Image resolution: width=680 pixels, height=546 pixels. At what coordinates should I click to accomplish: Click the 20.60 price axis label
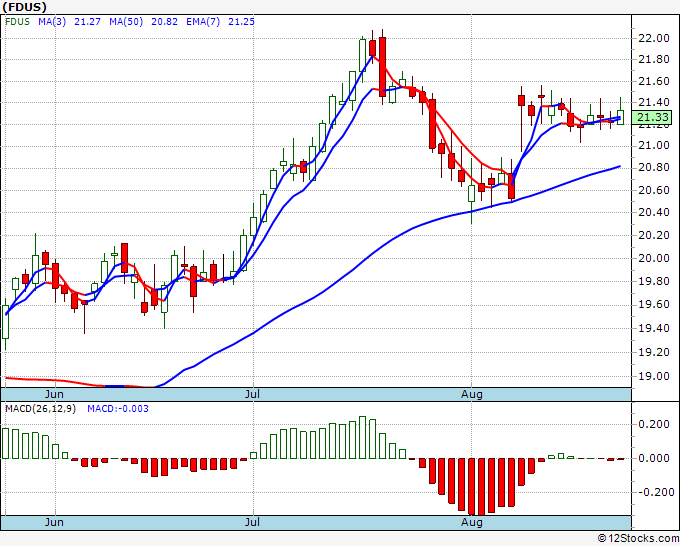point(654,190)
